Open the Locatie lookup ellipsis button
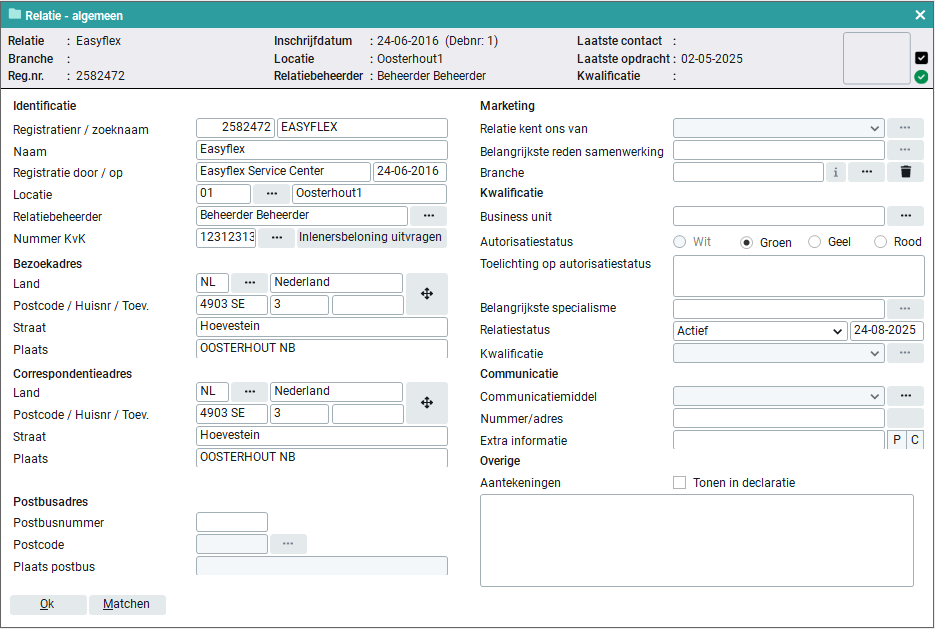 [x=271, y=194]
